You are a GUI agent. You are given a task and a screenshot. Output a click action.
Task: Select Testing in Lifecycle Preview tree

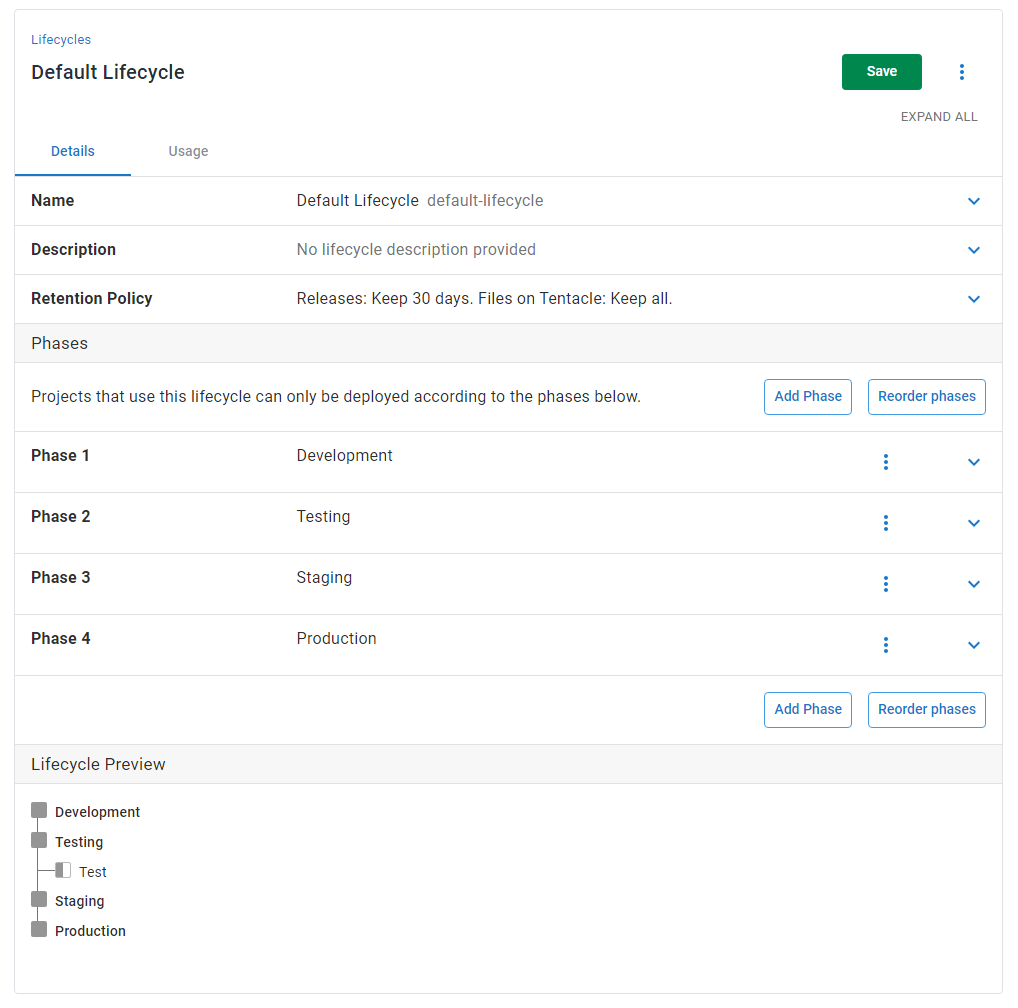pos(79,842)
